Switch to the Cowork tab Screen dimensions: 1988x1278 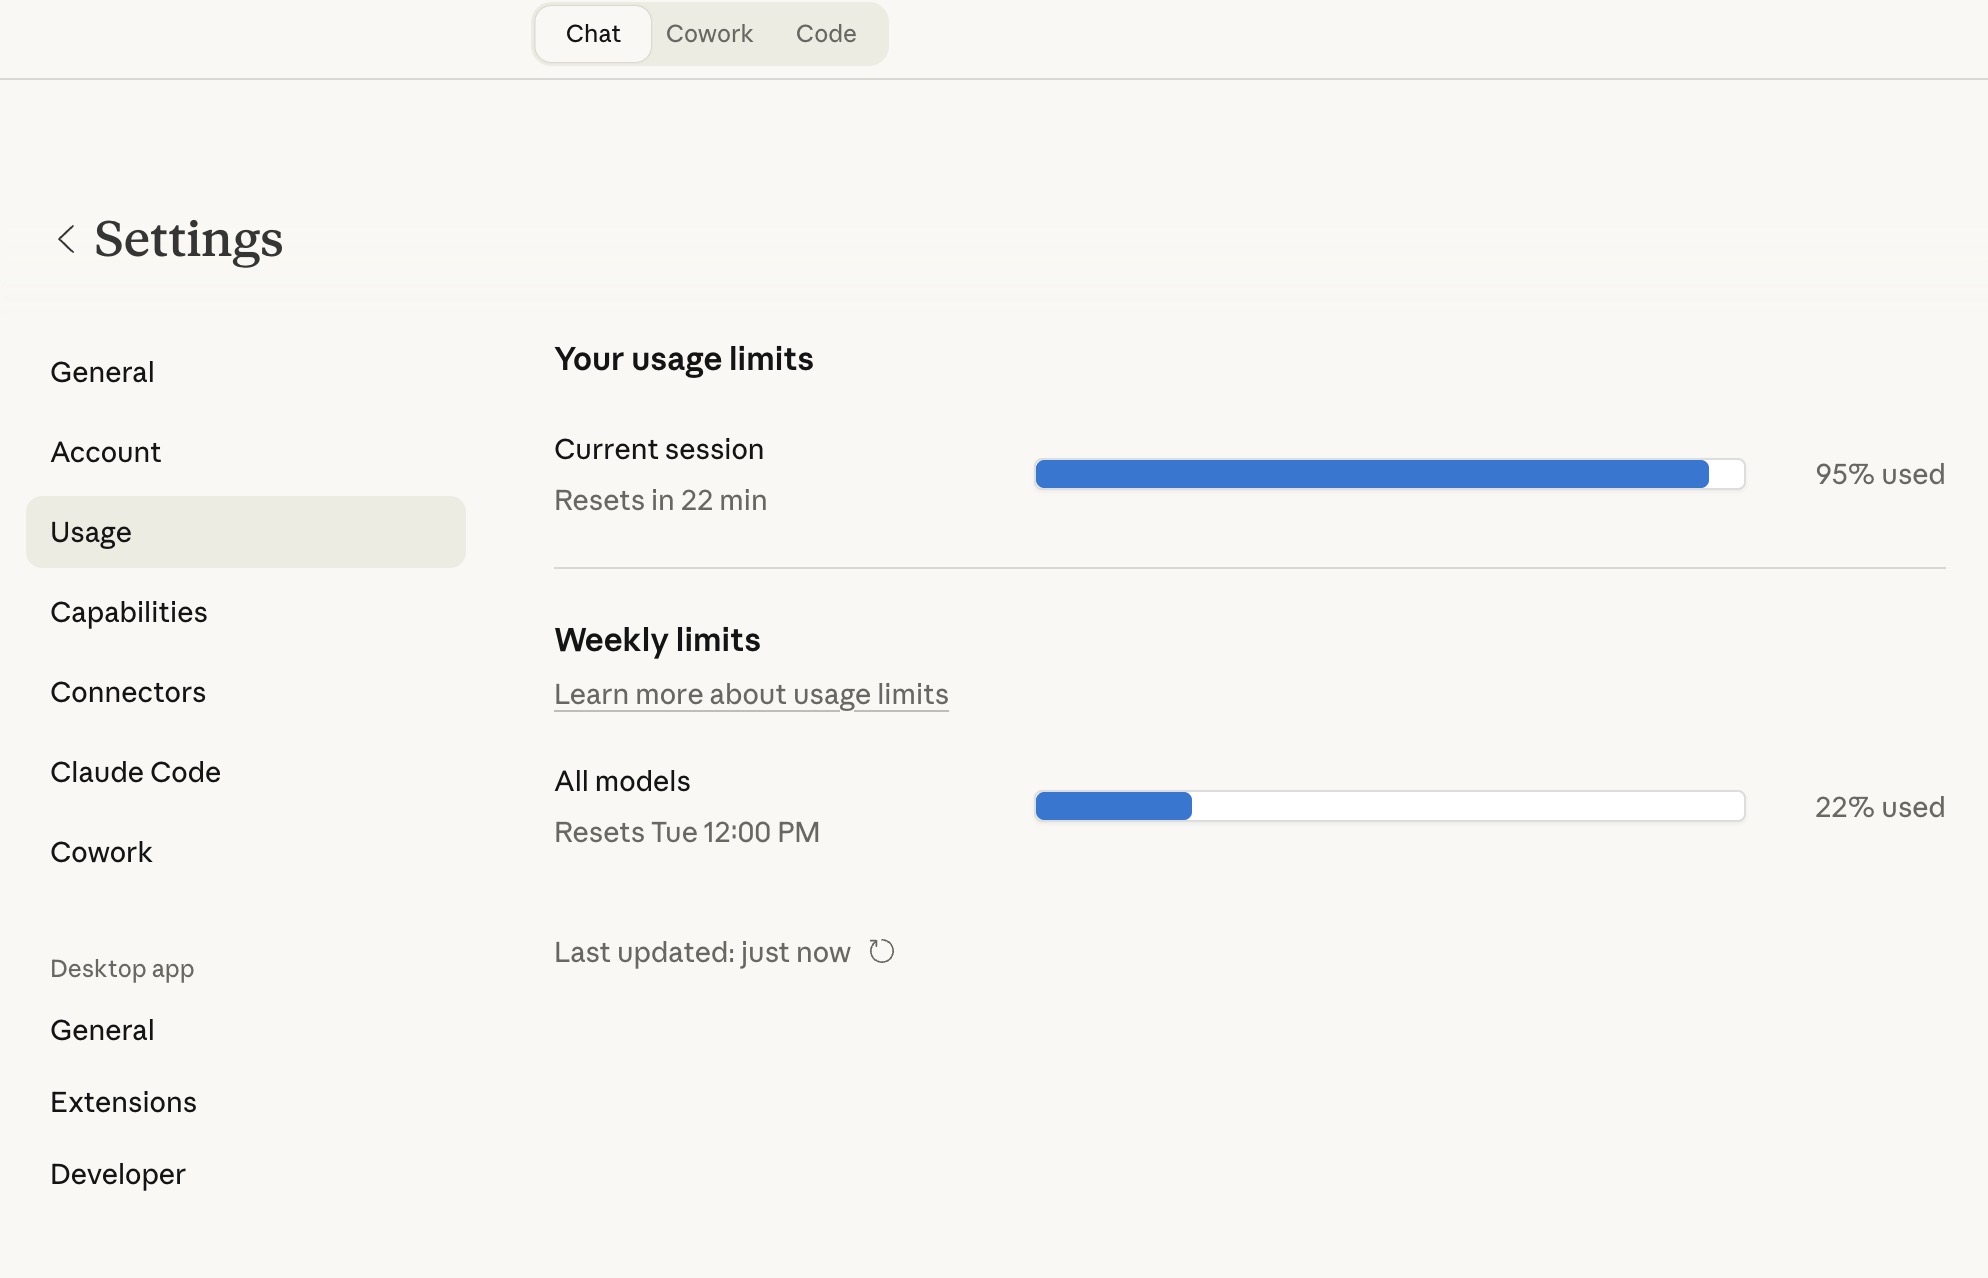709,34
